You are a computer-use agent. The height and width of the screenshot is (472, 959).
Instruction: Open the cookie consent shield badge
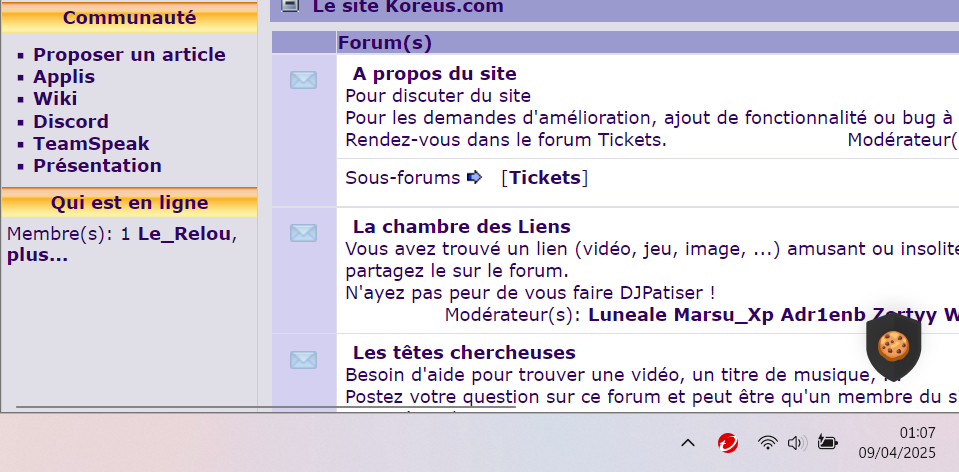893,346
